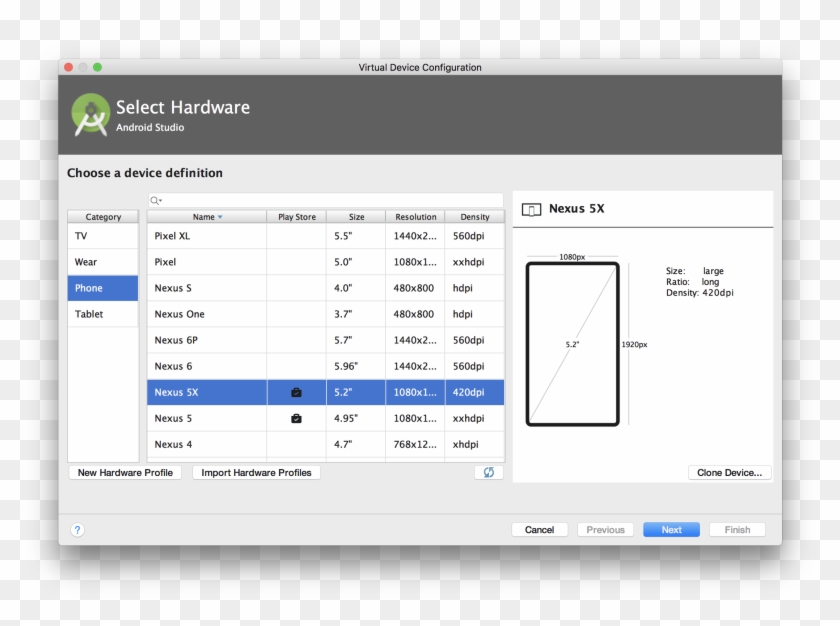
Task: Select the Nexus 5 device name
Action: (x=173, y=418)
